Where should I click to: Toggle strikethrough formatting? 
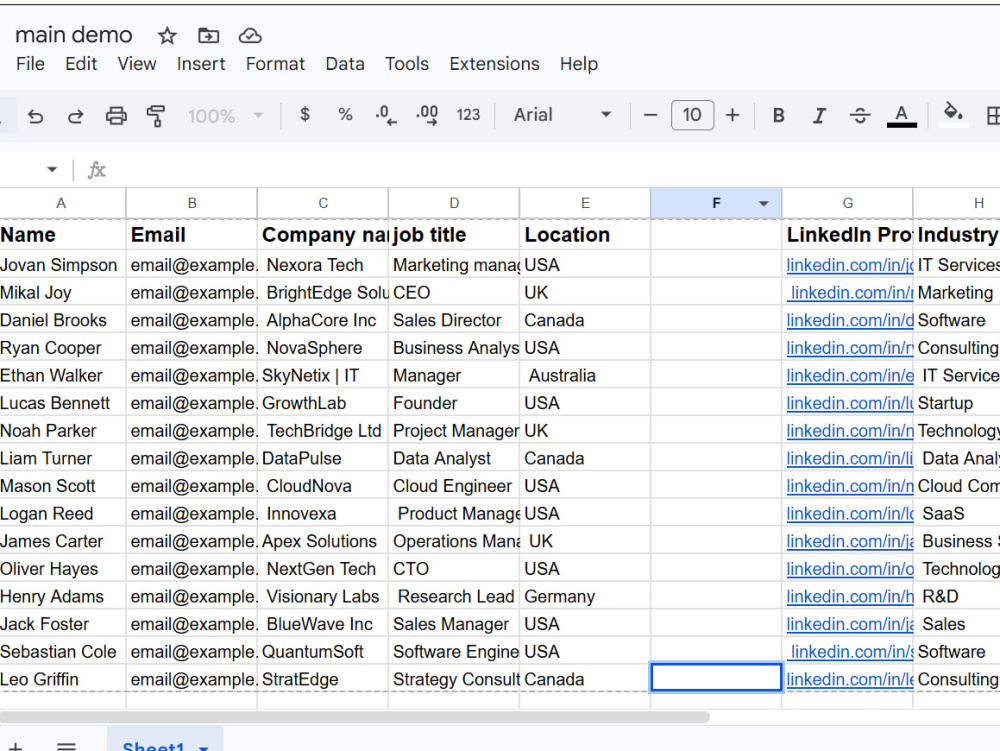click(x=860, y=115)
